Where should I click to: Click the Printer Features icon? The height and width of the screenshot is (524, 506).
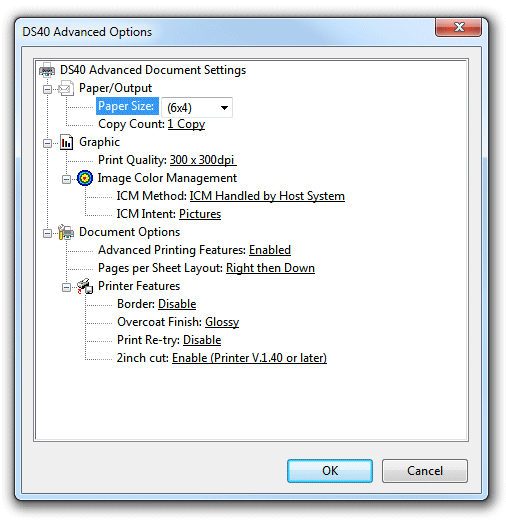[85, 286]
